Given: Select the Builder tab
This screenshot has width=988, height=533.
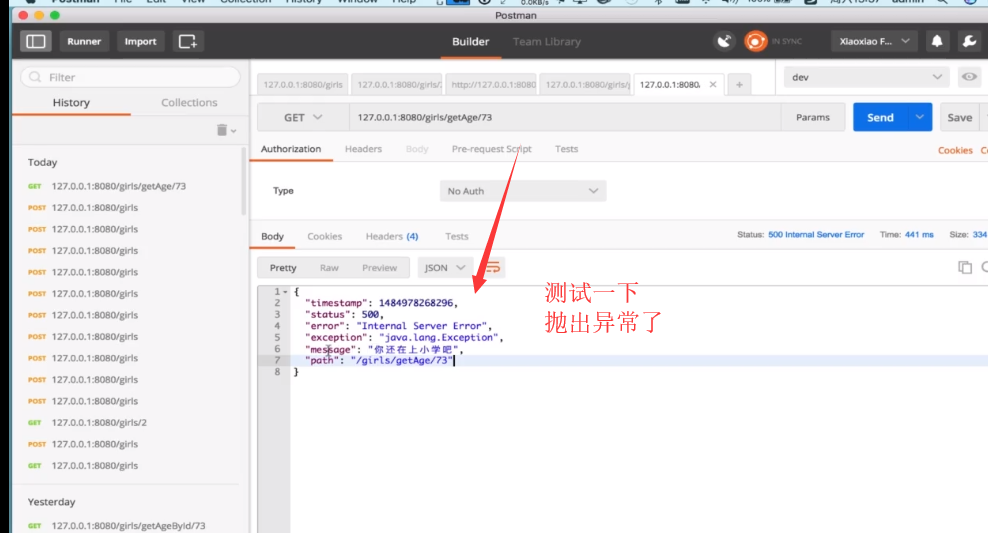Looking at the screenshot, I should [x=470, y=42].
